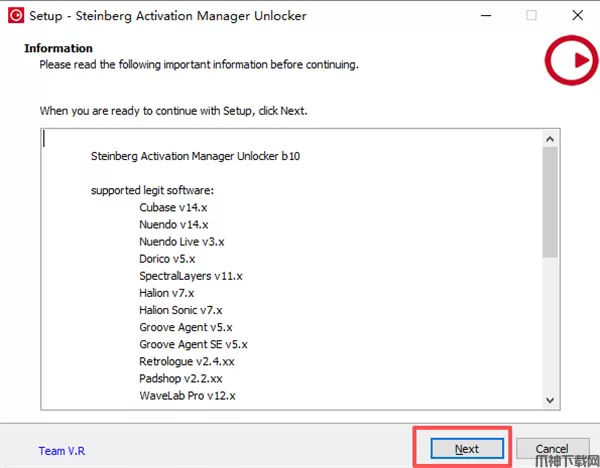Click the "SpectralLayers v11.x" entry
Screen dimensions: 600x468
point(190,276)
